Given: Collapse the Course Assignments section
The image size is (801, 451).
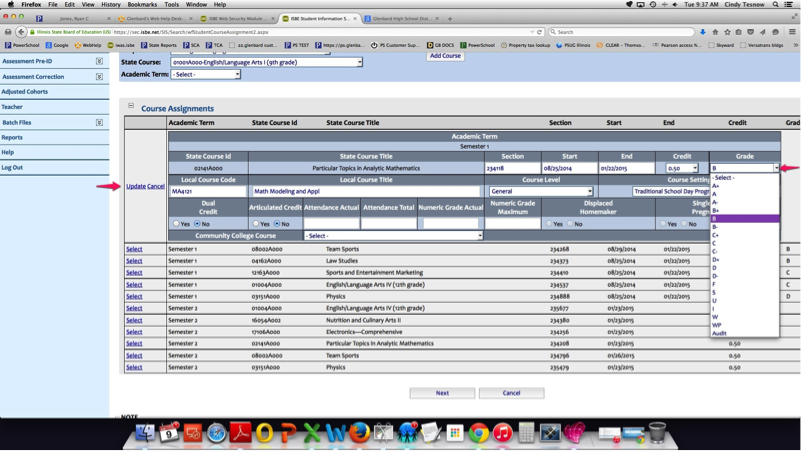Looking at the screenshot, I should tap(131, 105).
